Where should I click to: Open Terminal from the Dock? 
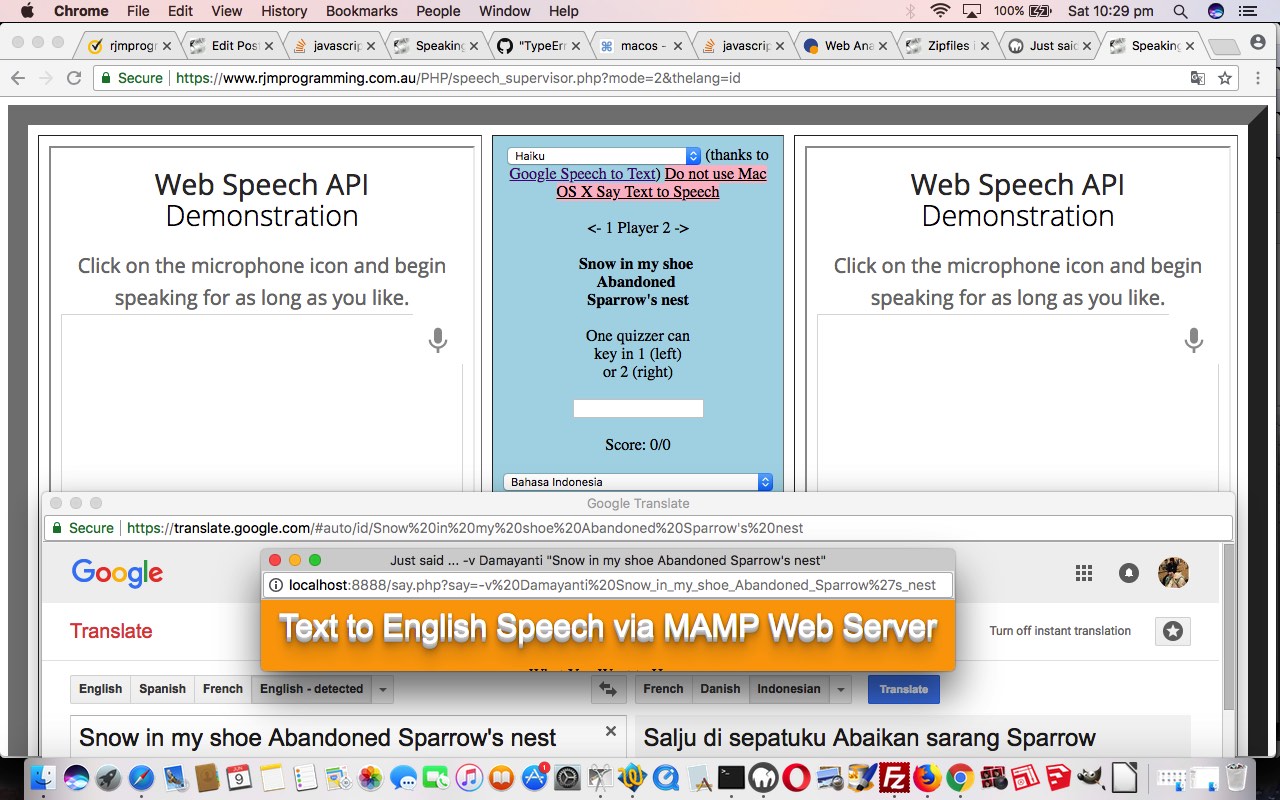[731, 777]
